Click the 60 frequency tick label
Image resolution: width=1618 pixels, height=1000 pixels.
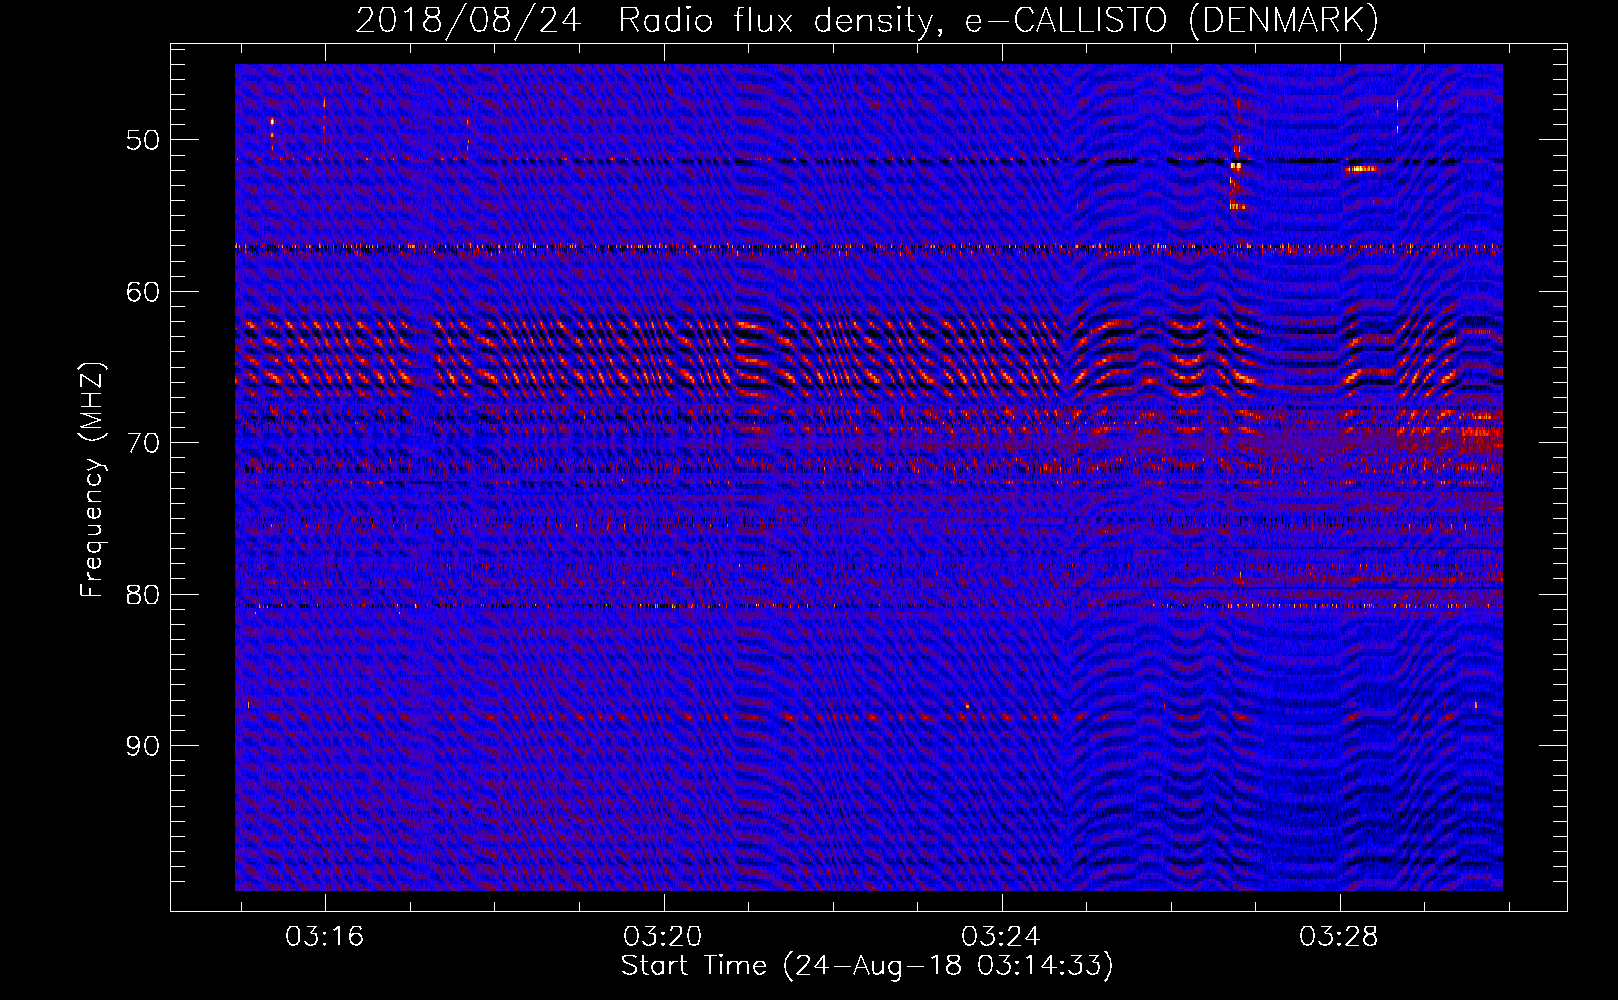[143, 292]
